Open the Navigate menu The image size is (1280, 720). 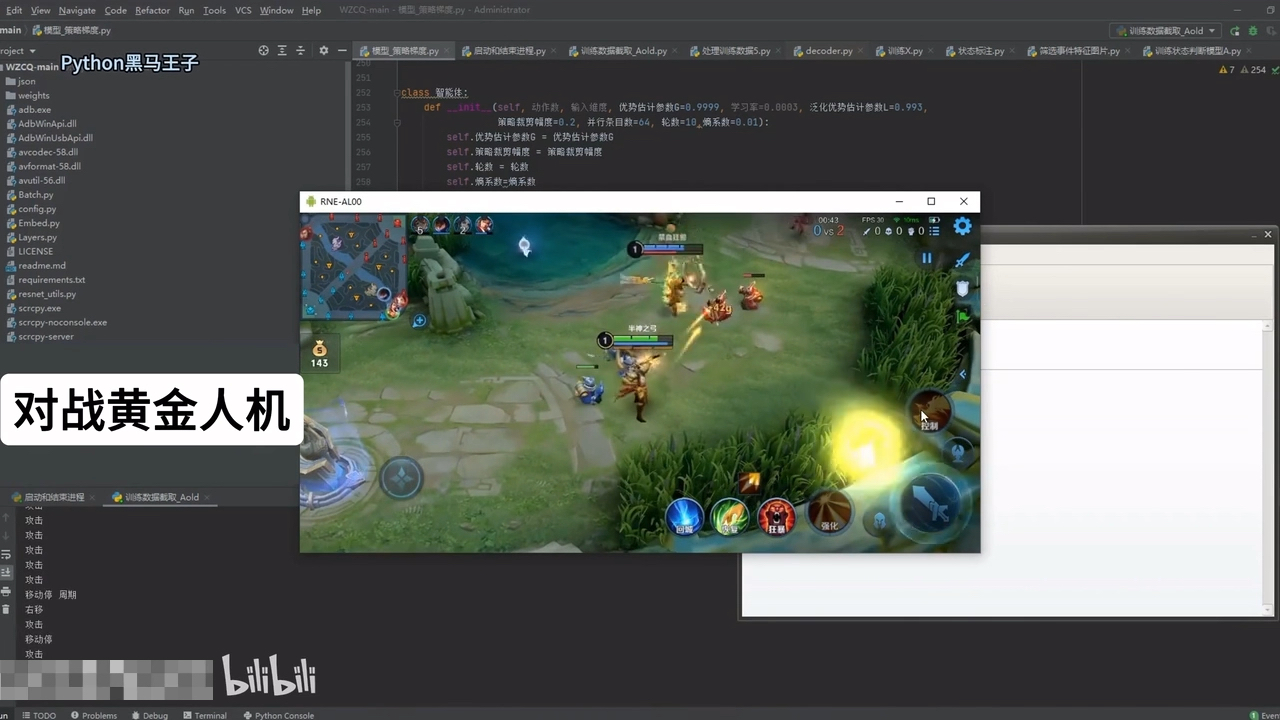pos(77,10)
